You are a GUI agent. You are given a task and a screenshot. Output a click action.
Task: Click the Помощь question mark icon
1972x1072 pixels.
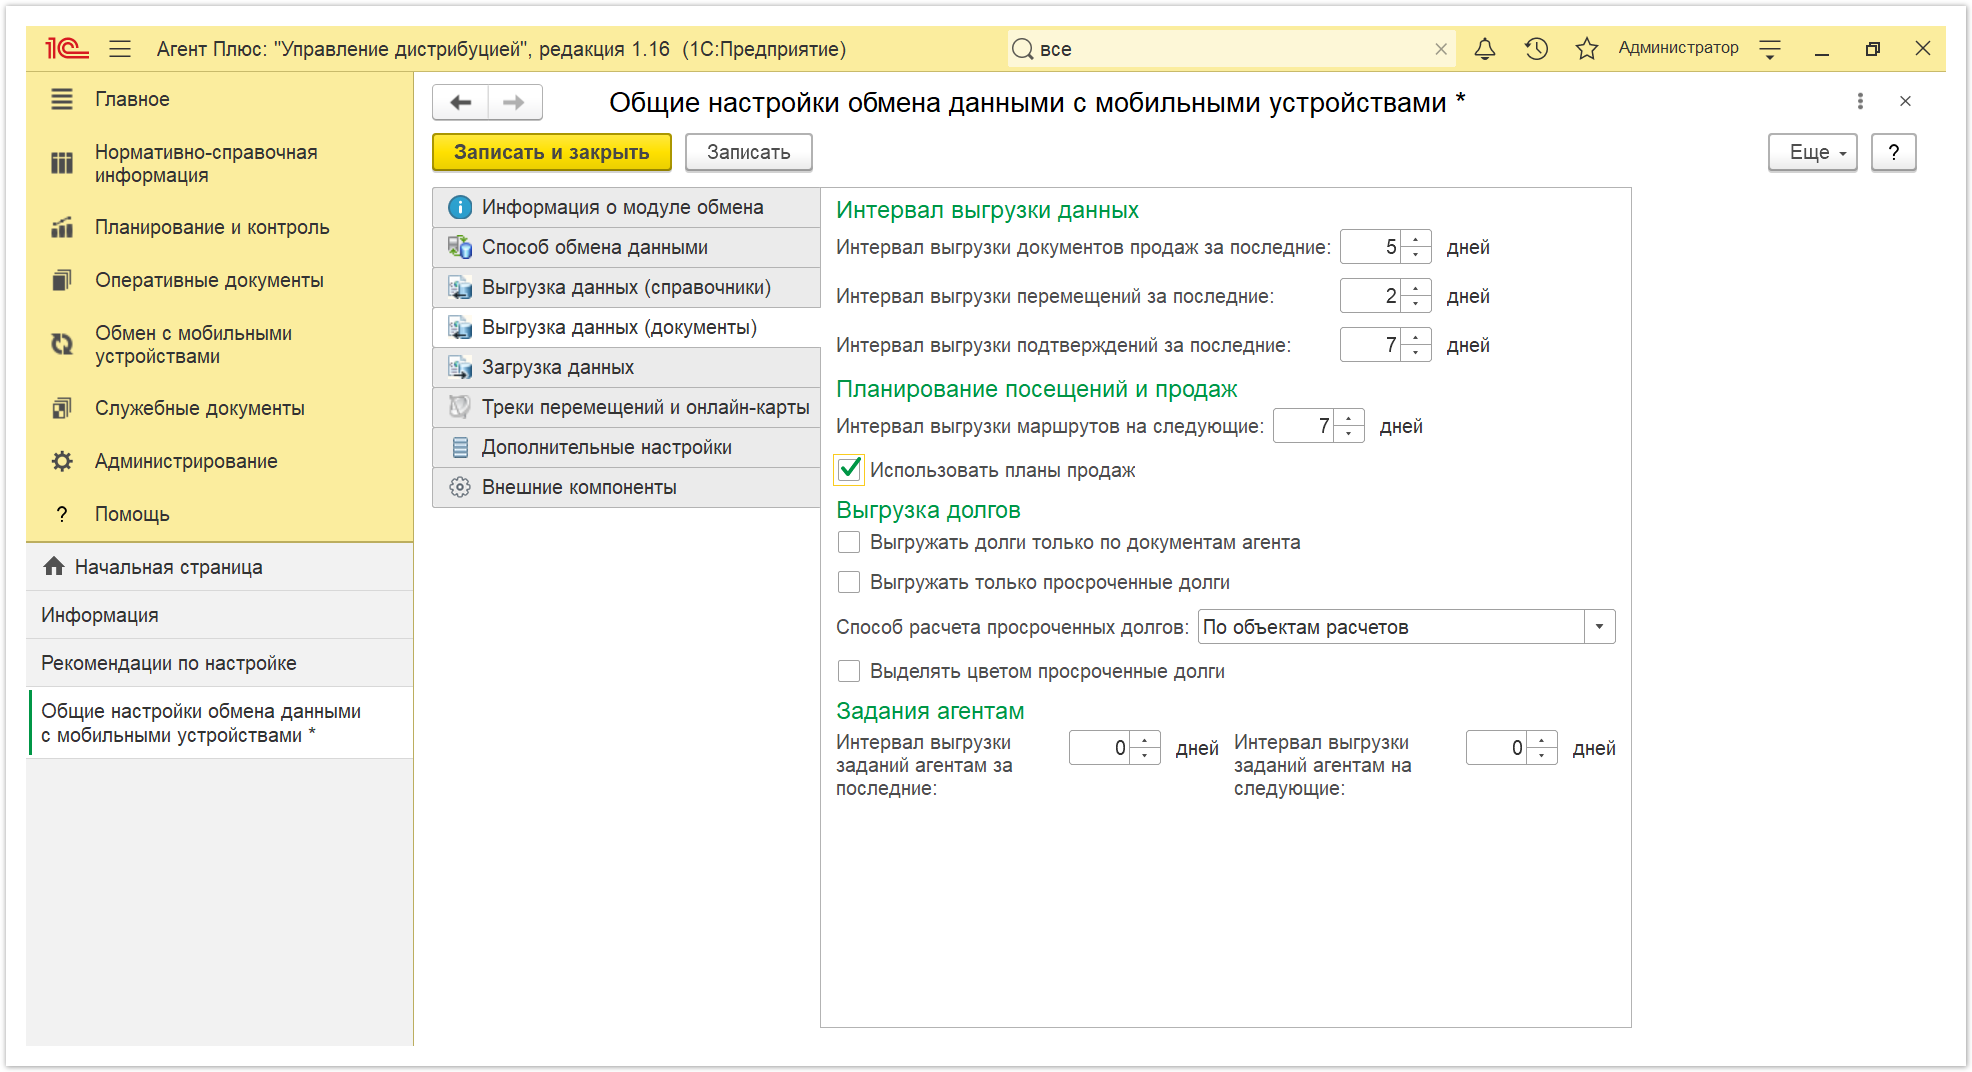tap(62, 514)
